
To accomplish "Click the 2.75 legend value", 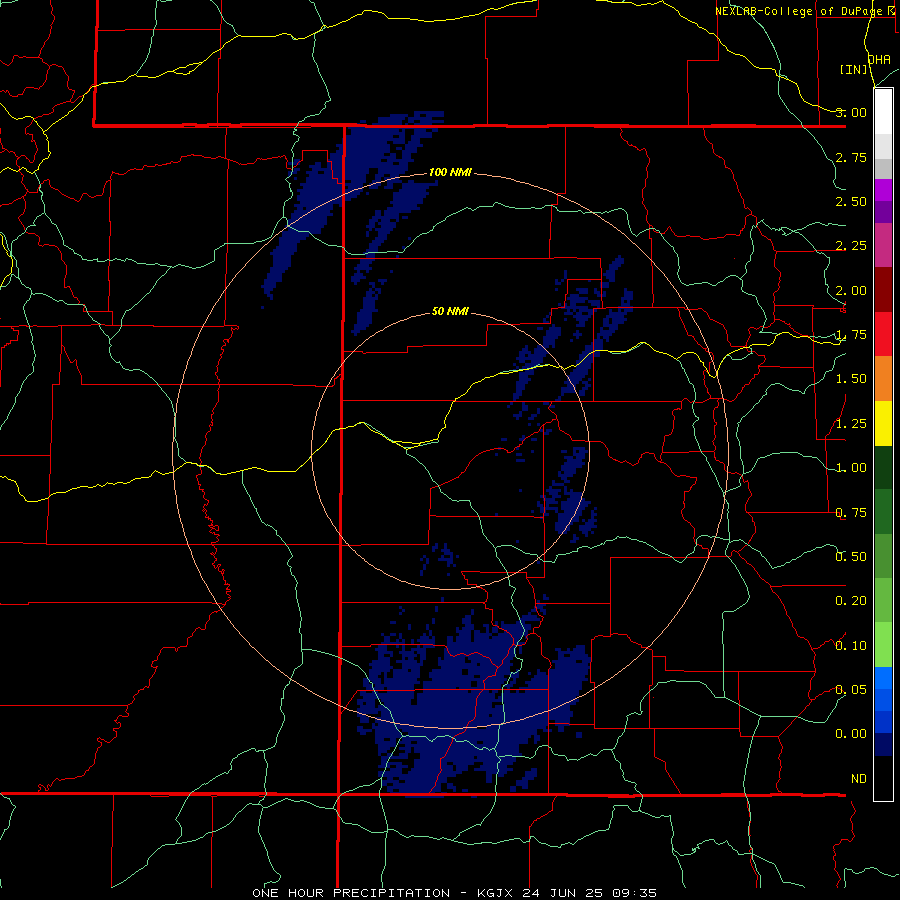I will [x=851, y=157].
